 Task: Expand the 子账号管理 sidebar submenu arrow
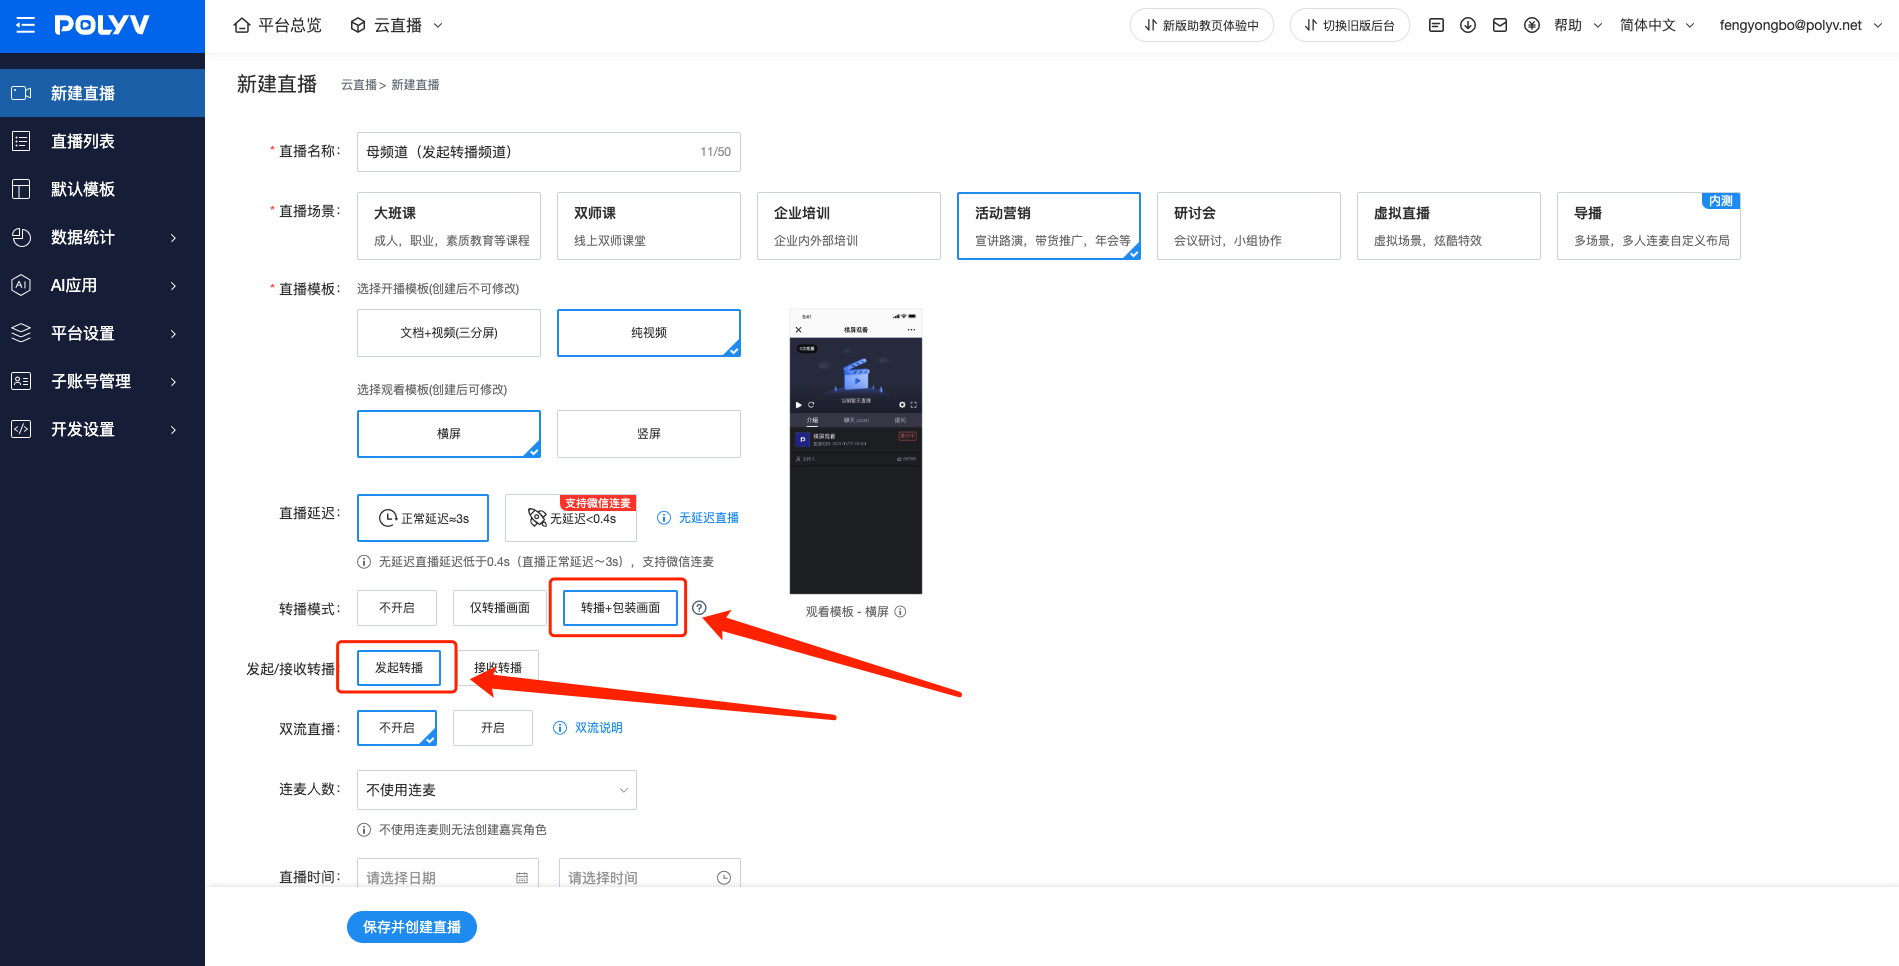(x=174, y=382)
